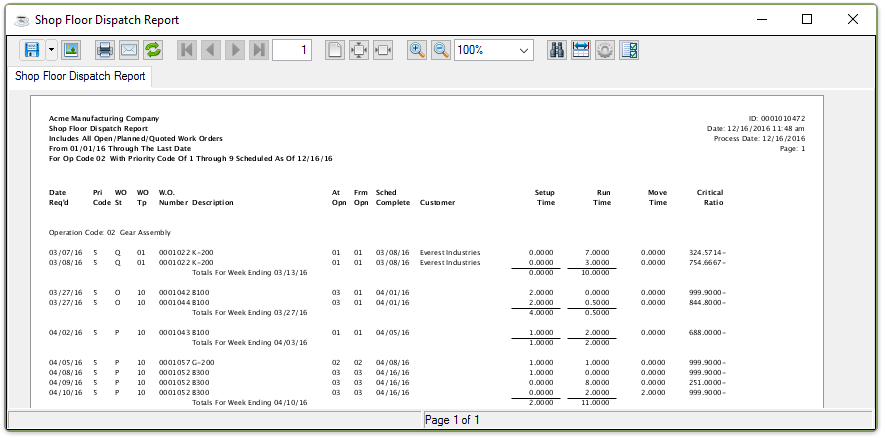
Task: Go to the previous page
Action: coord(211,50)
